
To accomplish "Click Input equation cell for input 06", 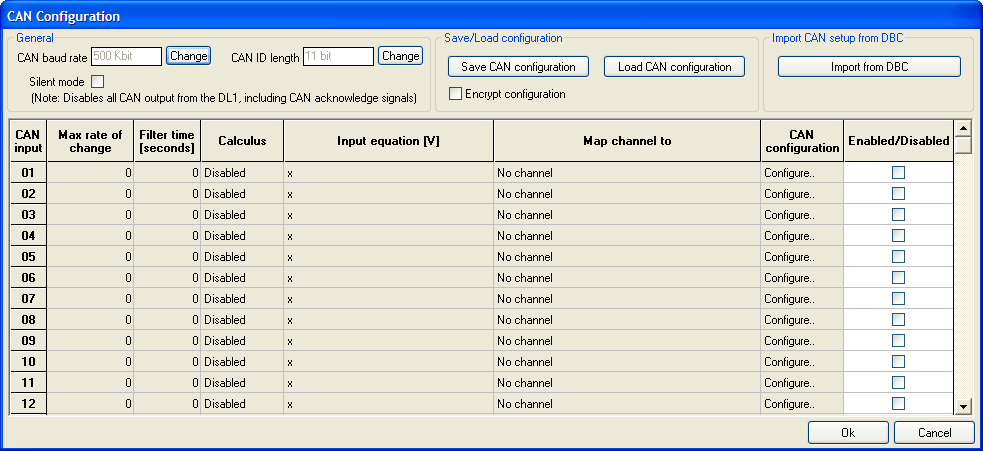I will [x=388, y=278].
